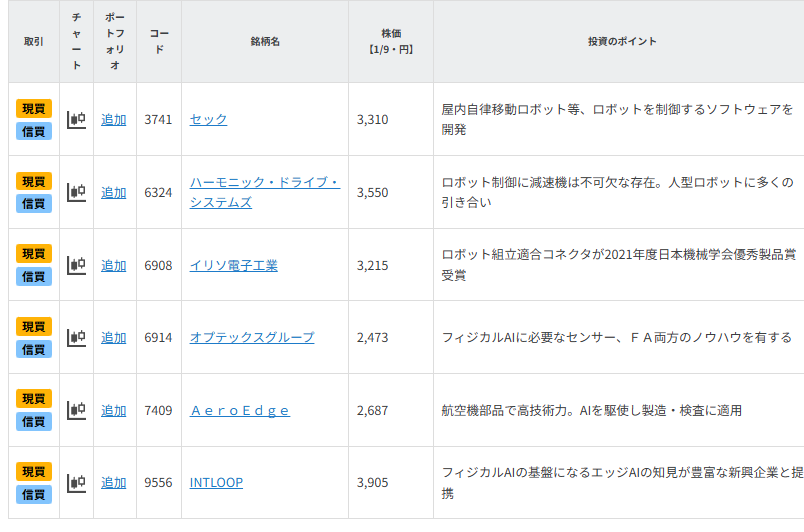This screenshot has height=532, width=804.
Task: Click 信買 button for セック
Action: [34, 131]
